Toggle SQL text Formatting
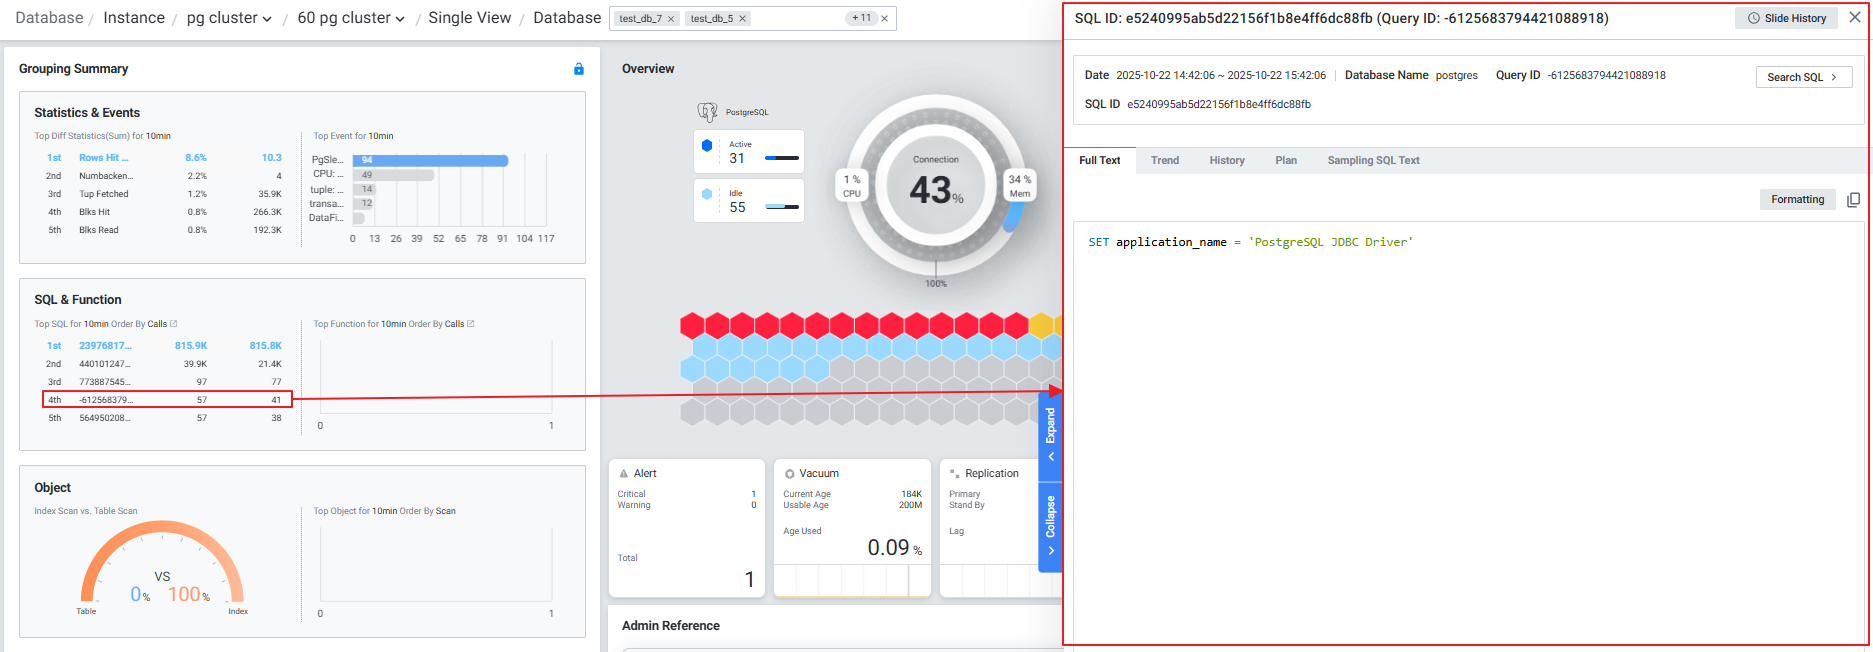Screen dimensions: 1873x652 pyautogui.click(x=1797, y=200)
